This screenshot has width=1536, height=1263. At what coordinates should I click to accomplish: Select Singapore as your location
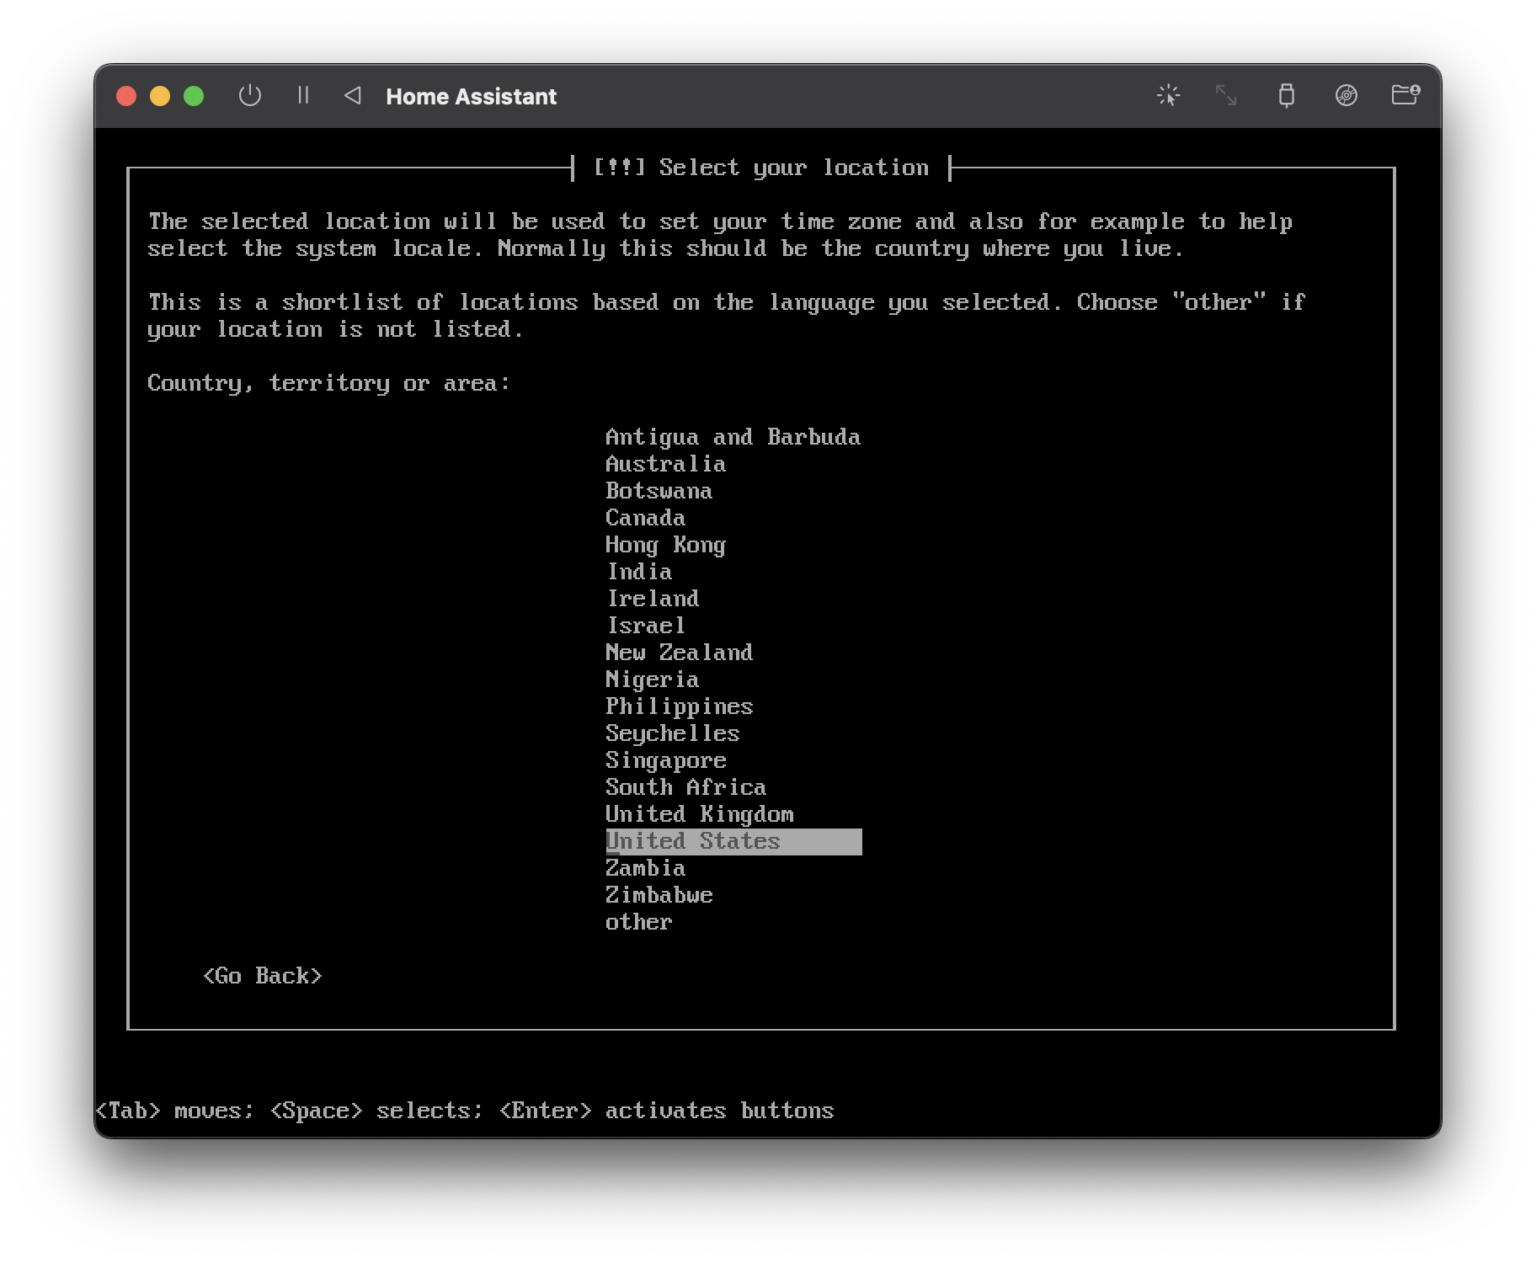click(x=665, y=760)
